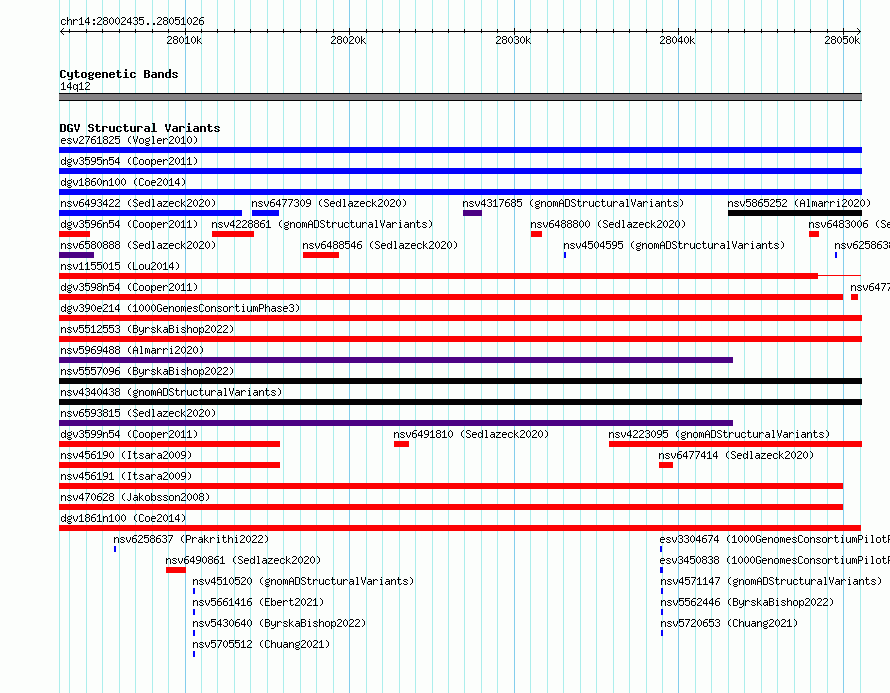Open nsv470628 (Jakobsson2008) variant
The height and width of the screenshot is (693, 890).
click(135, 497)
